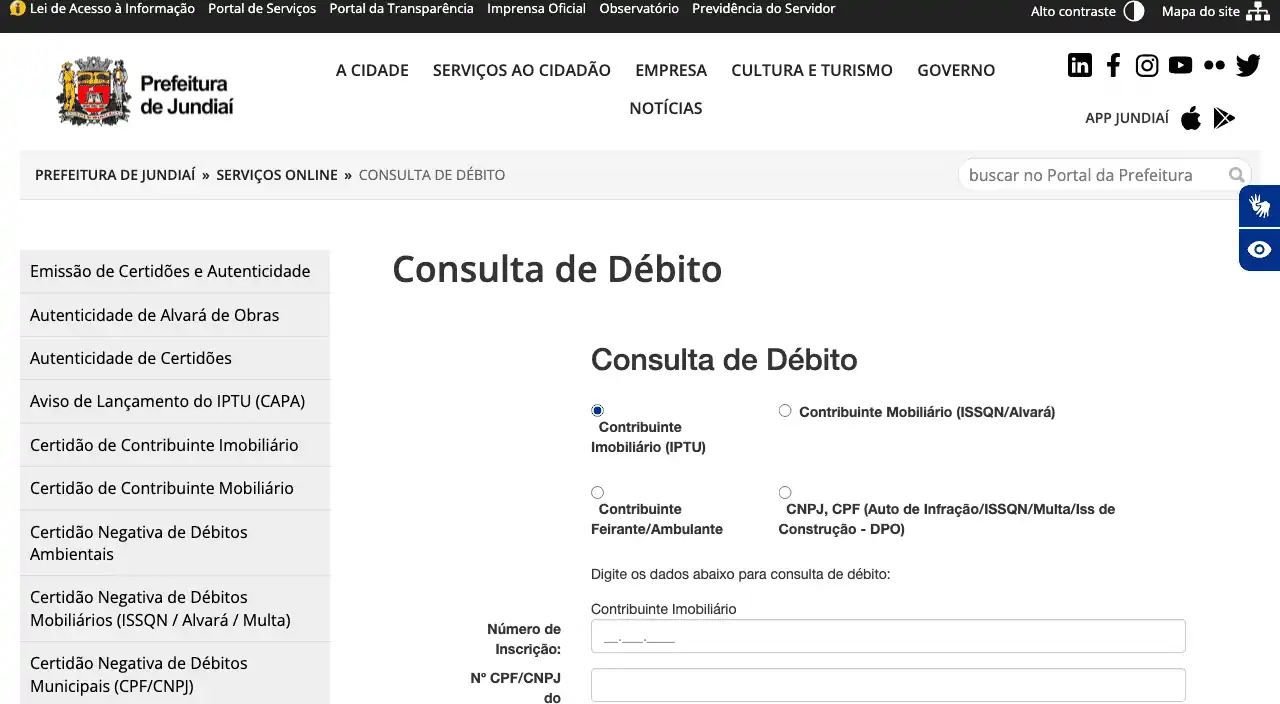Click the Google Play store icon
1280x704 pixels.
(x=1224, y=119)
